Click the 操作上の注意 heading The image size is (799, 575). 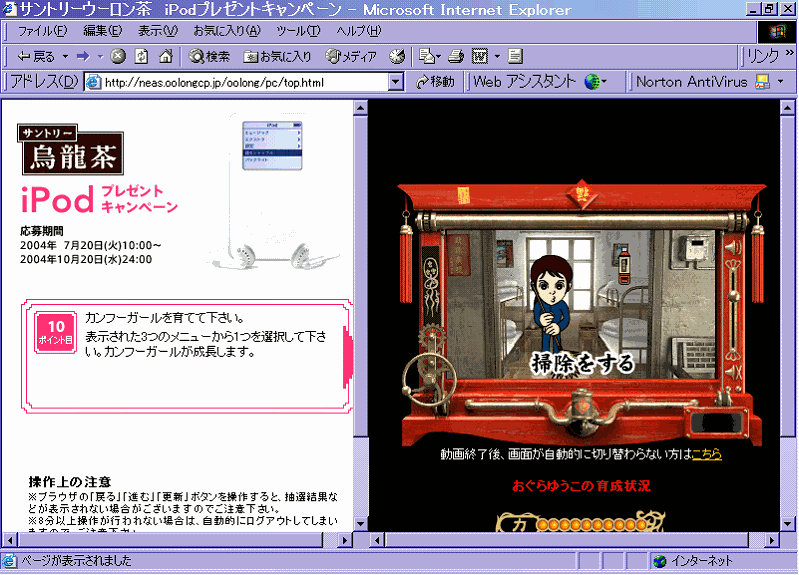point(69,482)
